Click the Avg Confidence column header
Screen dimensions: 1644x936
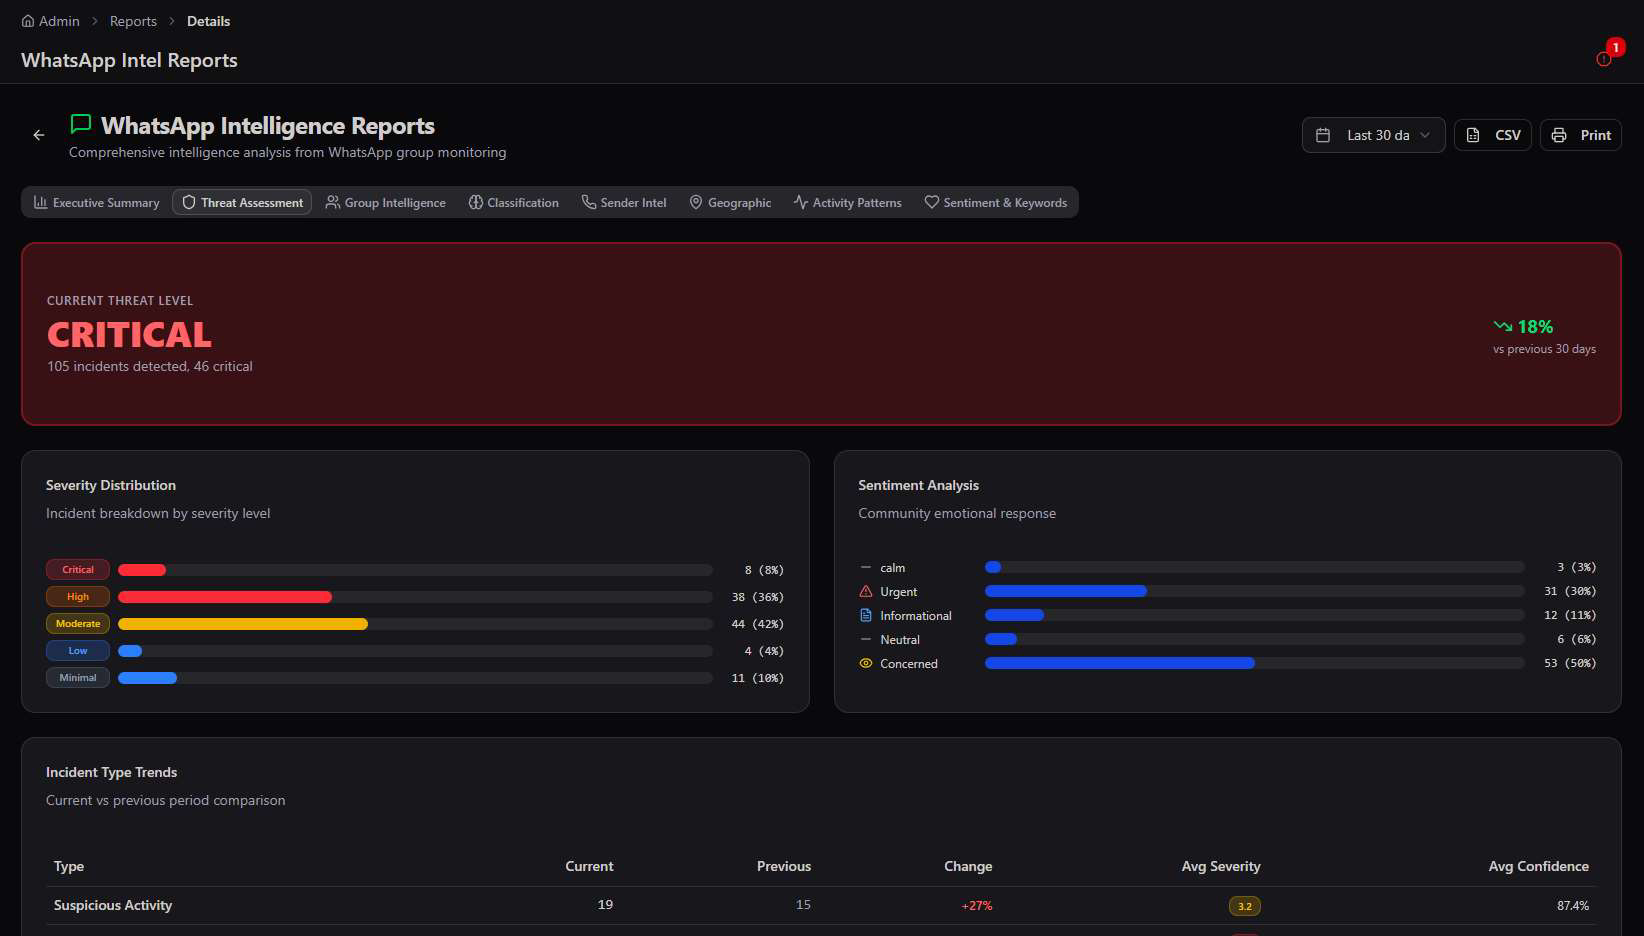point(1538,866)
